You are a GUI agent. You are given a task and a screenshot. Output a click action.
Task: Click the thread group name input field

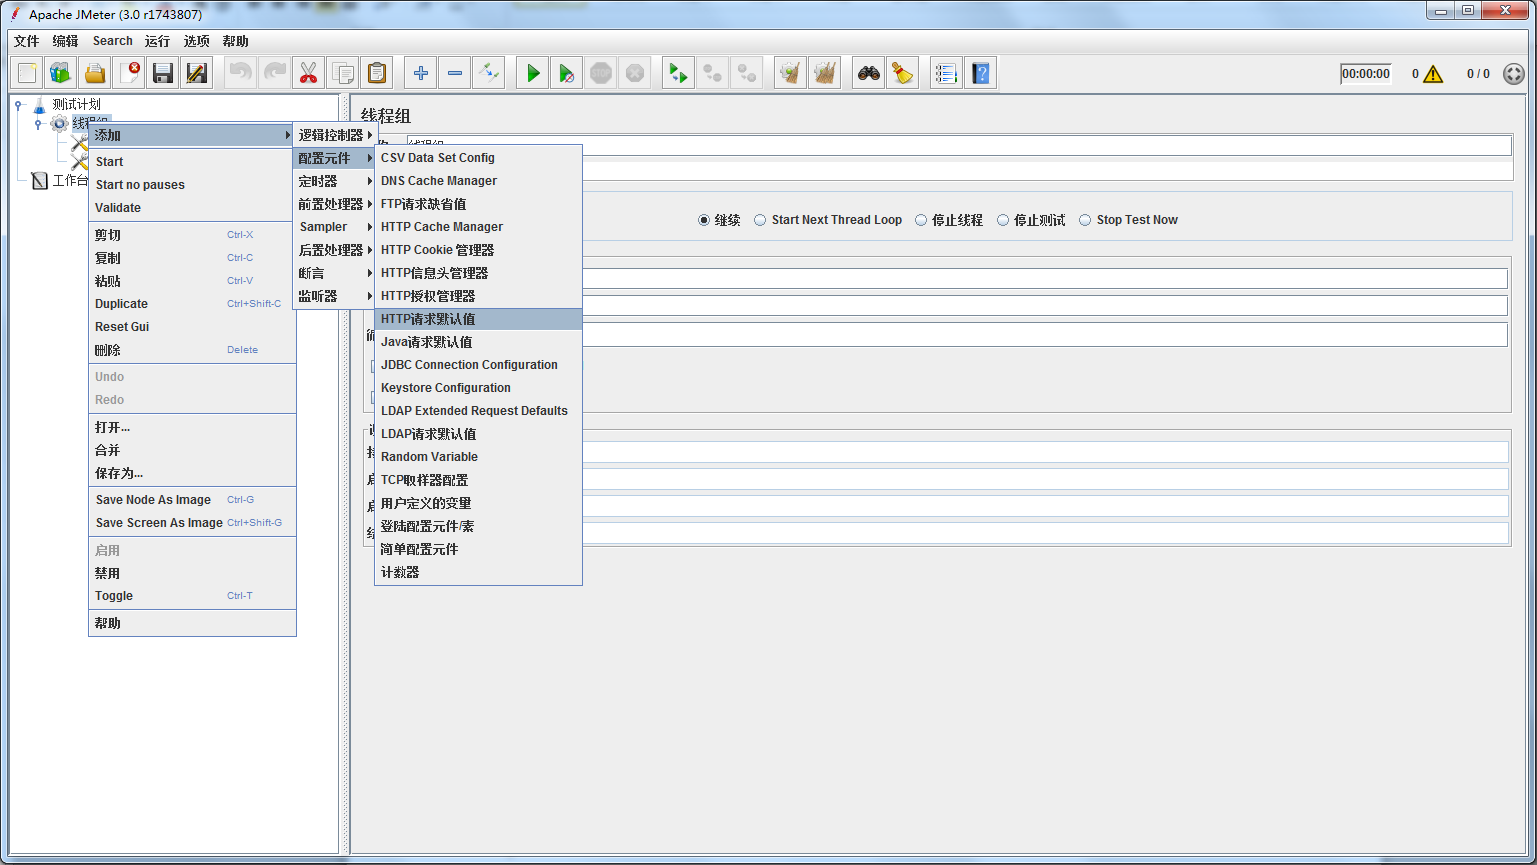(959, 146)
